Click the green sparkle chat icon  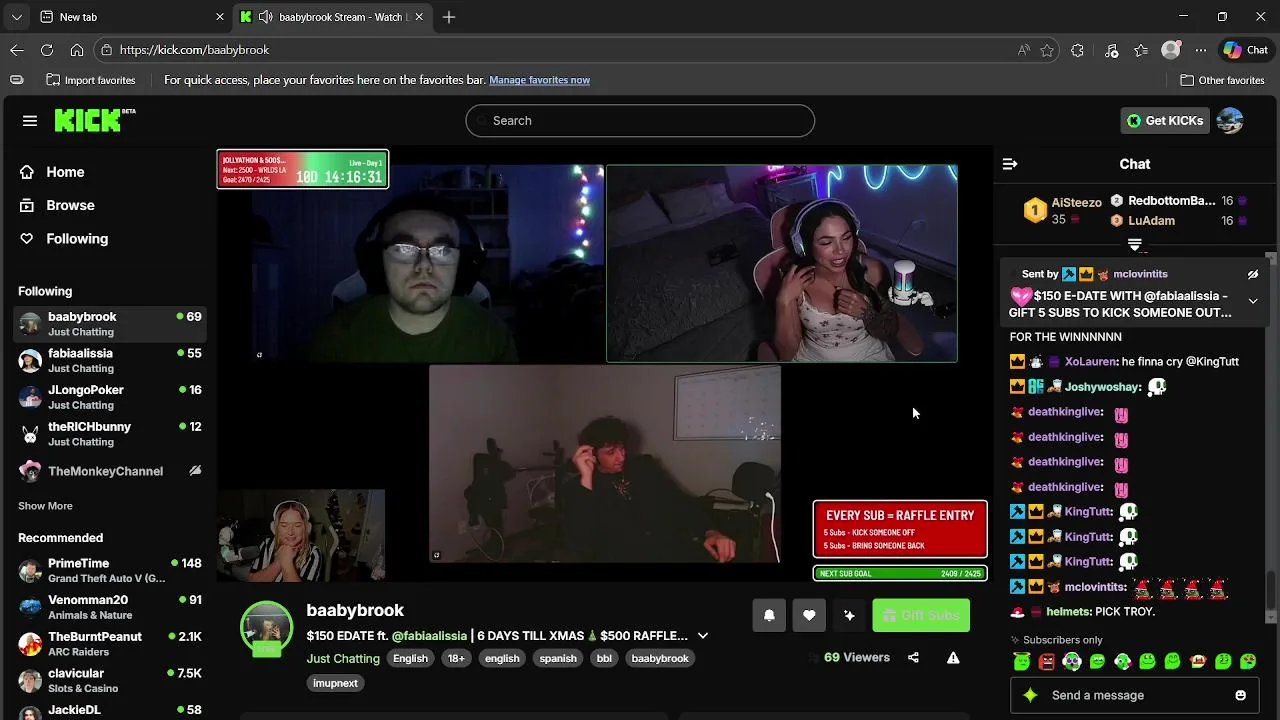point(1031,695)
